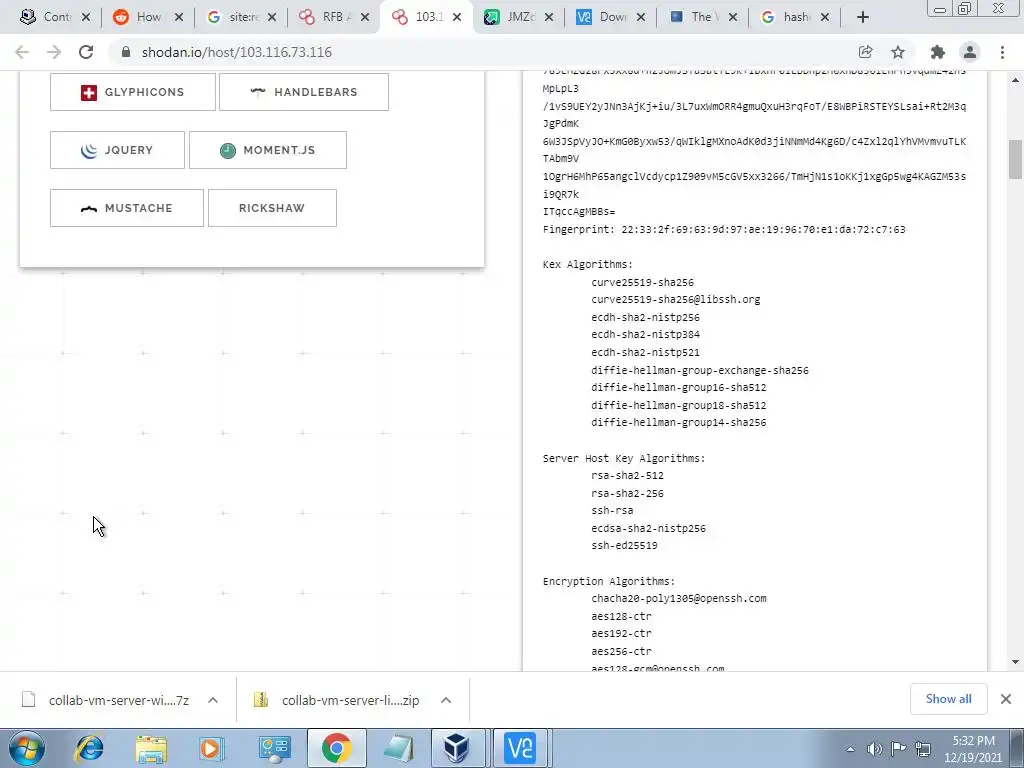
Task: Open Chrome three-dot menu
Action: [1002, 52]
